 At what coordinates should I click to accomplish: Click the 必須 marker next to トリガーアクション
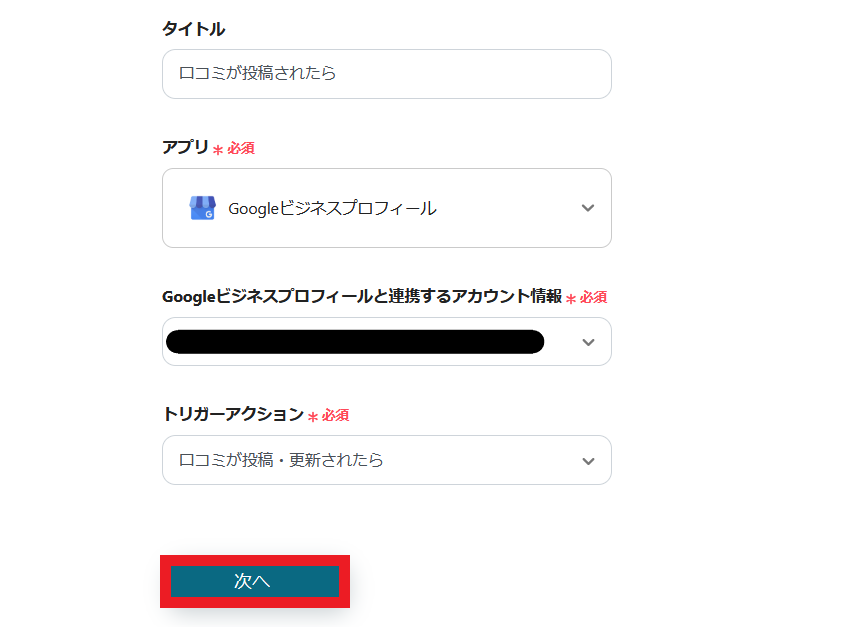[x=336, y=415]
